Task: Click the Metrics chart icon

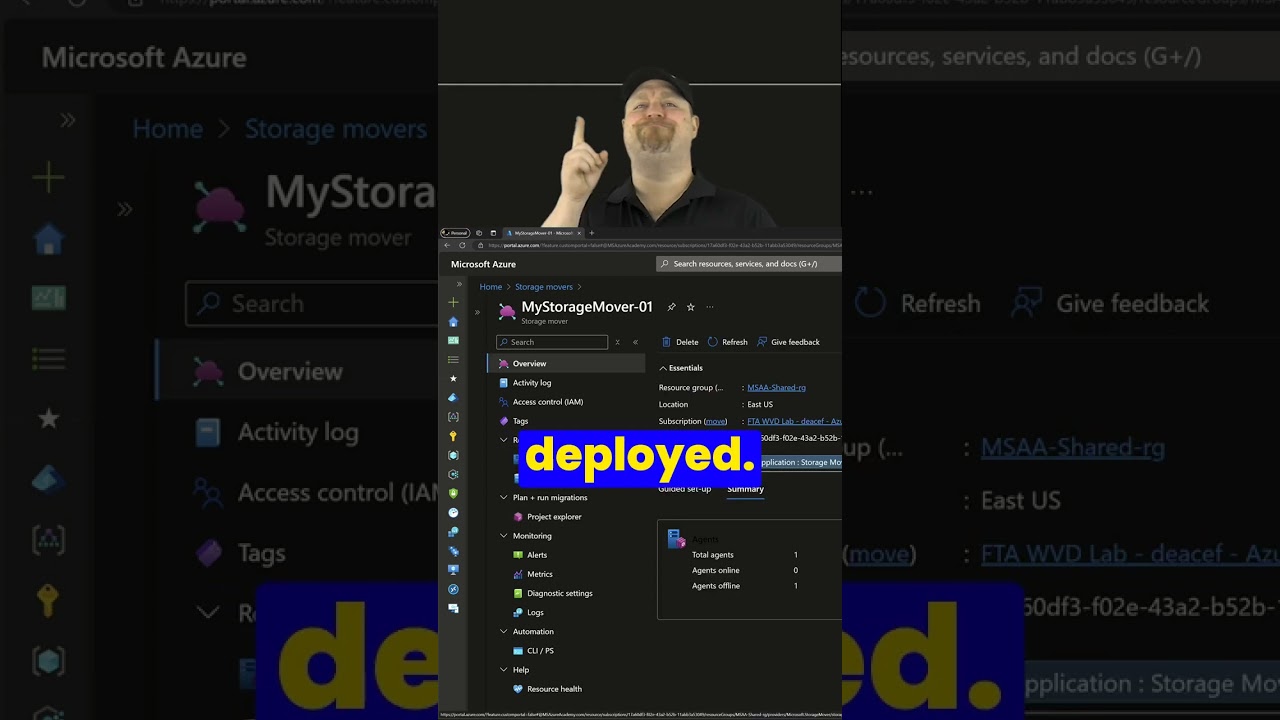Action: coord(518,574)
